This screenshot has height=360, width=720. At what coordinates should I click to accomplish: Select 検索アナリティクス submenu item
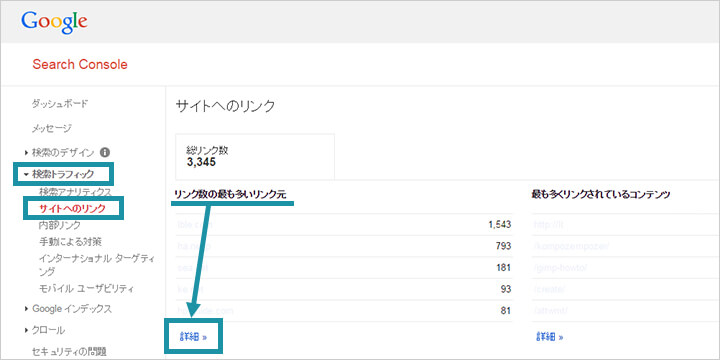click(75, 191)
